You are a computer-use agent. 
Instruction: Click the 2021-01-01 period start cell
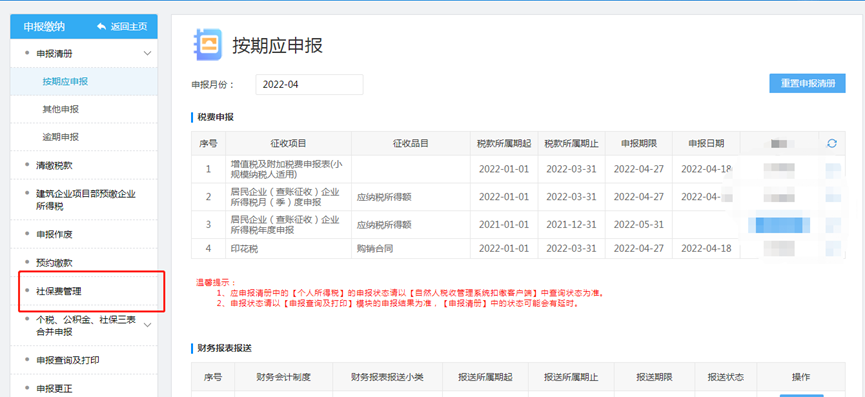pos(504,225)
